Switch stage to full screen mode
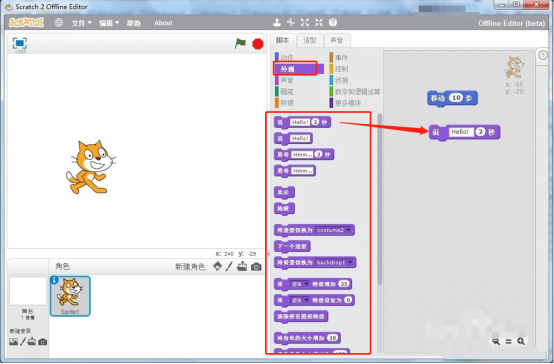 19,43
